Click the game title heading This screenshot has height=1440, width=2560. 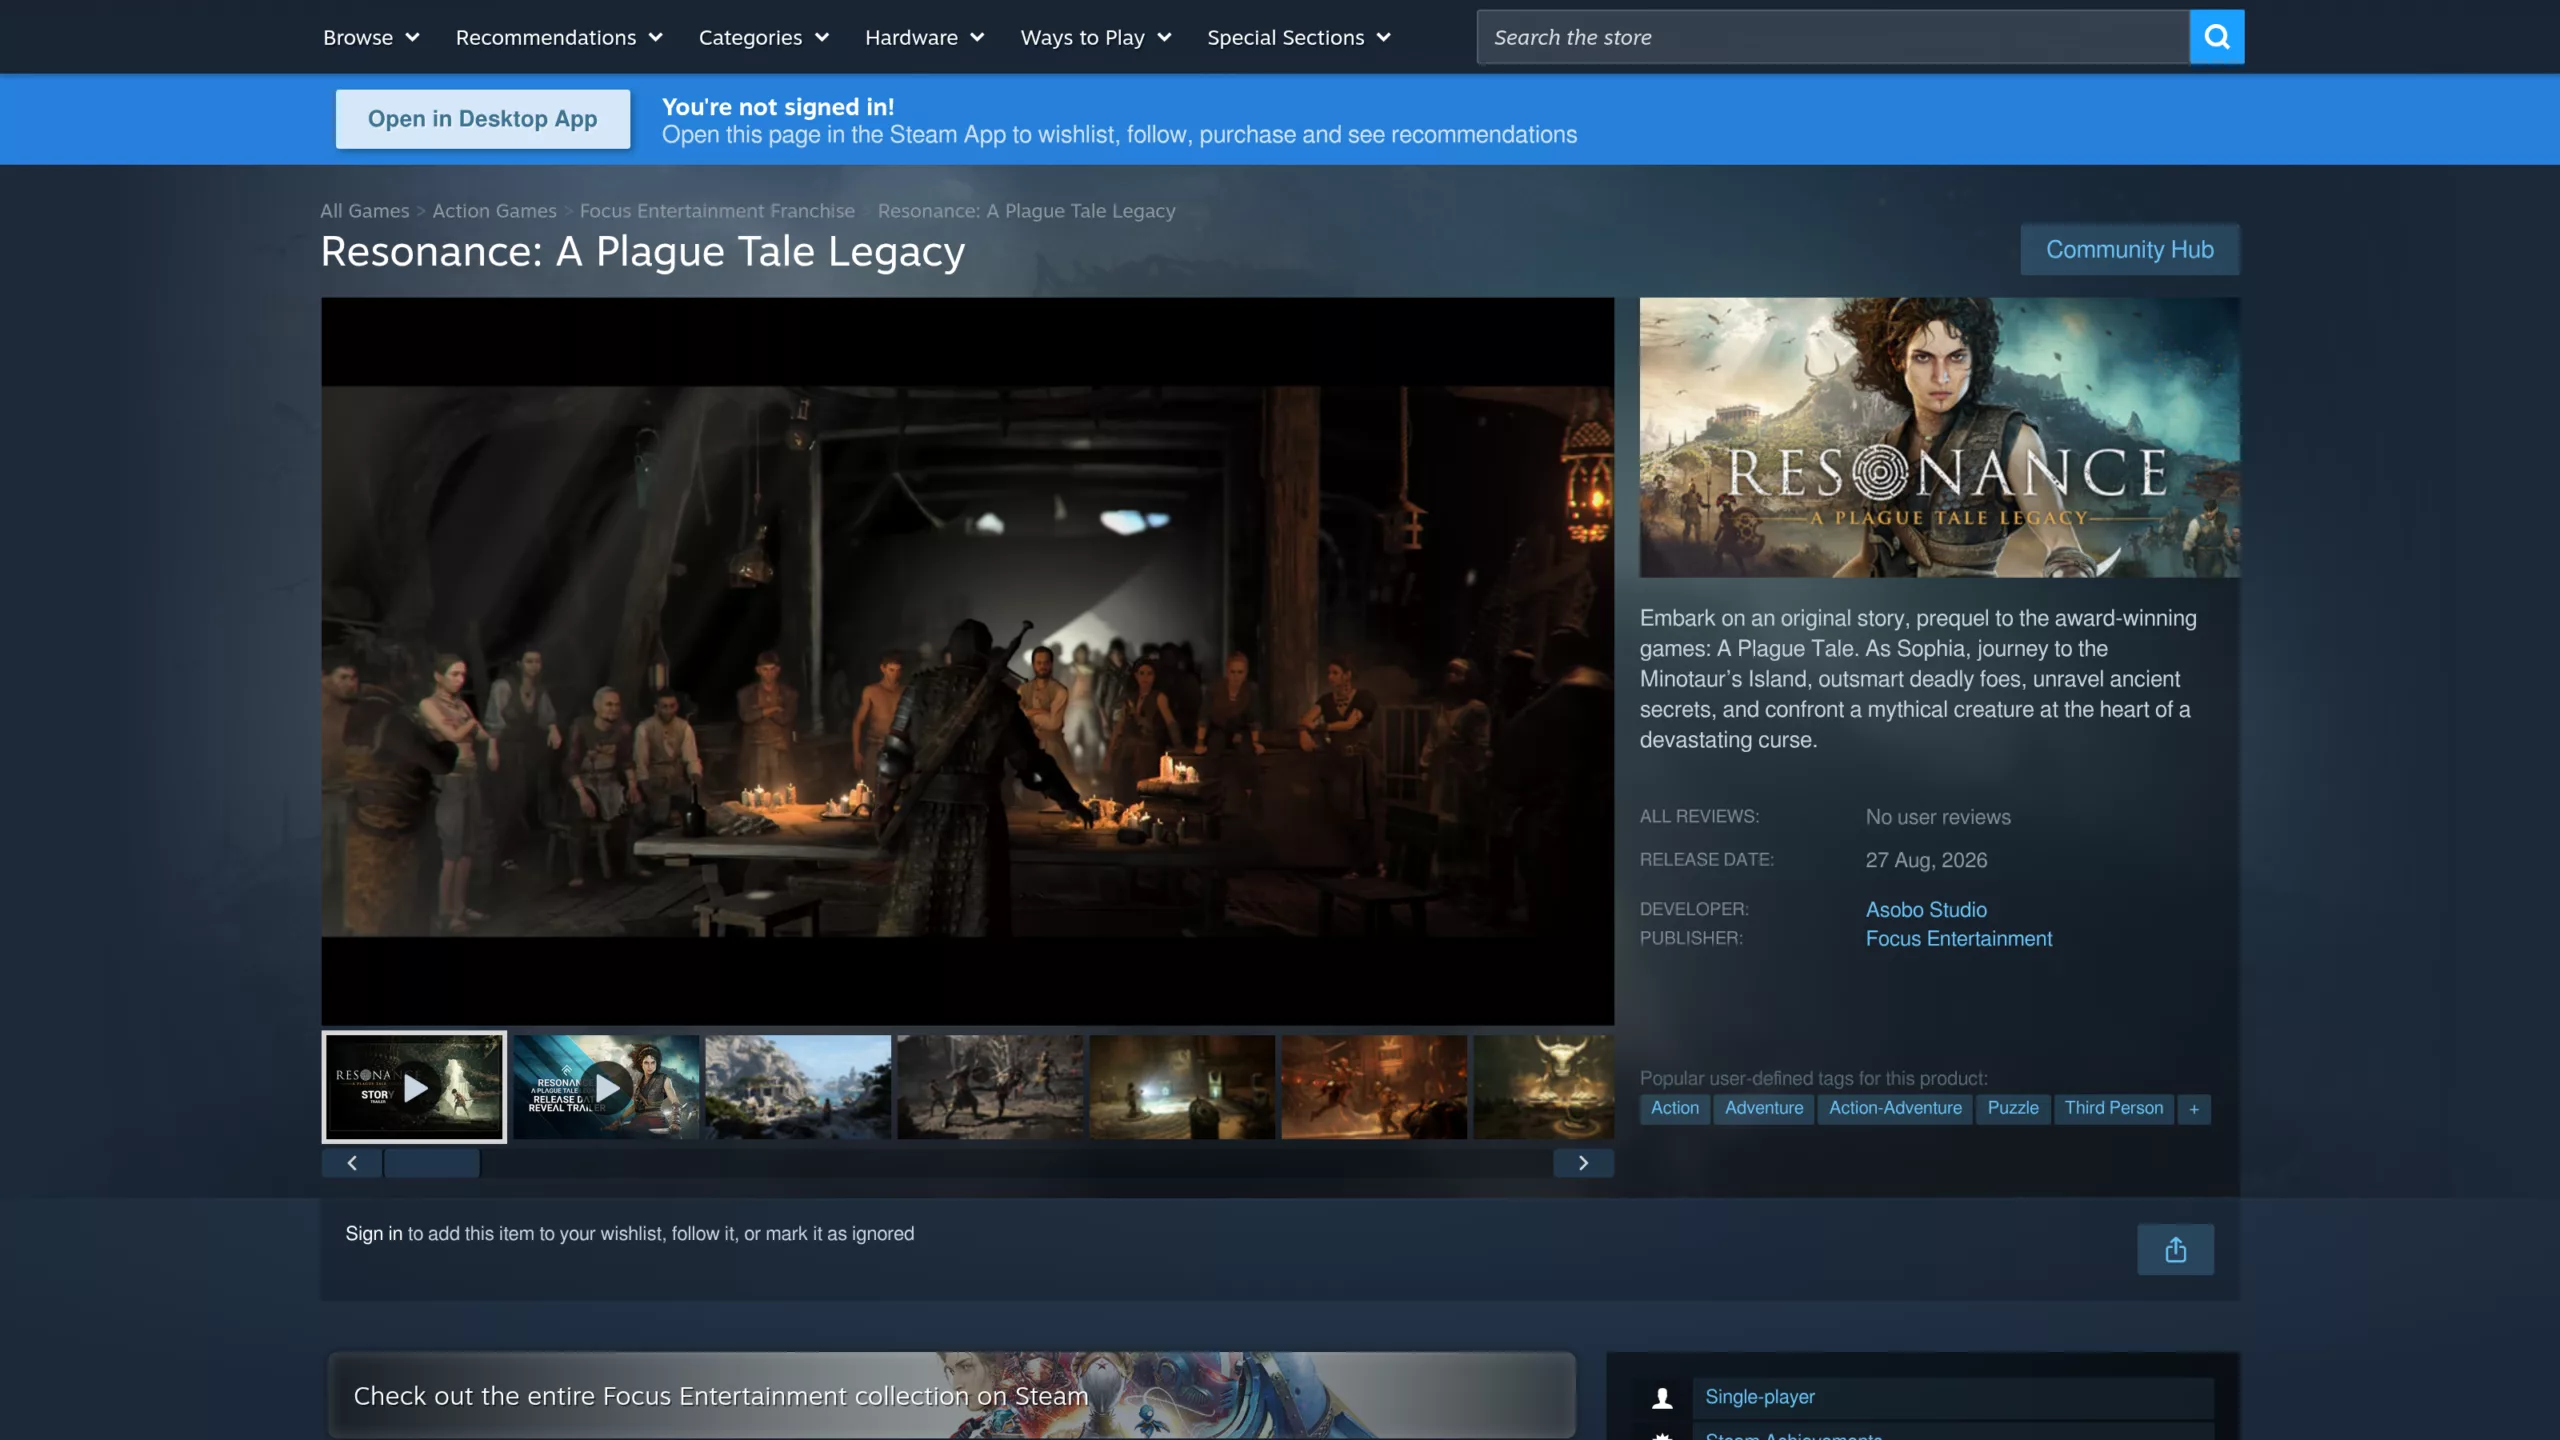click(643, 252)
